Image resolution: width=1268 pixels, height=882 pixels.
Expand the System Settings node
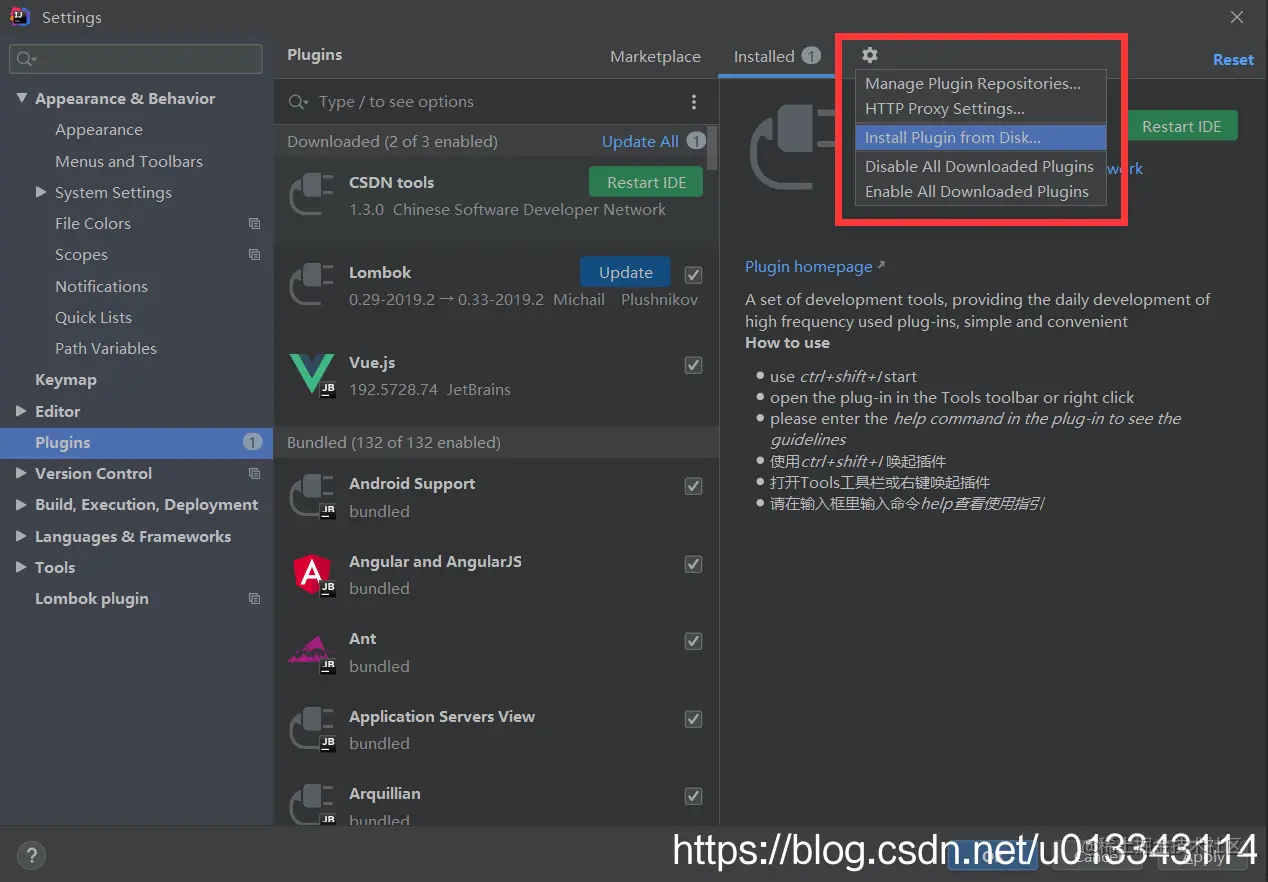(x=41, y=192)
